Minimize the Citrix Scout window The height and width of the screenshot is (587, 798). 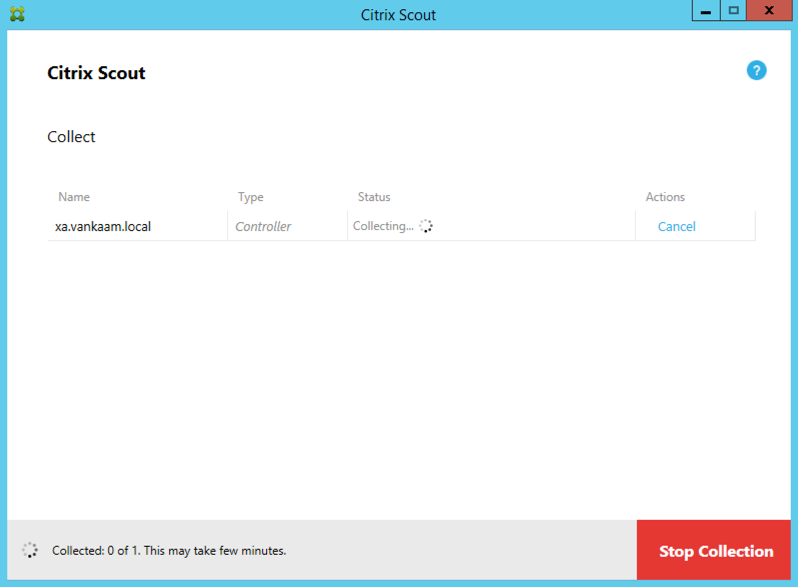(x=706, y=11)
